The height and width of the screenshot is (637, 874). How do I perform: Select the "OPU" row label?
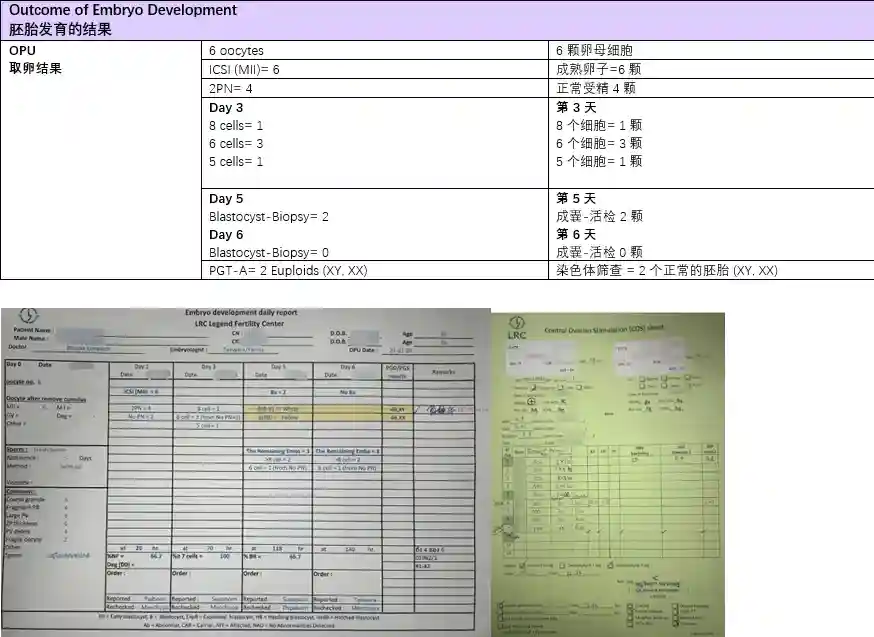[x=22, y=50]
